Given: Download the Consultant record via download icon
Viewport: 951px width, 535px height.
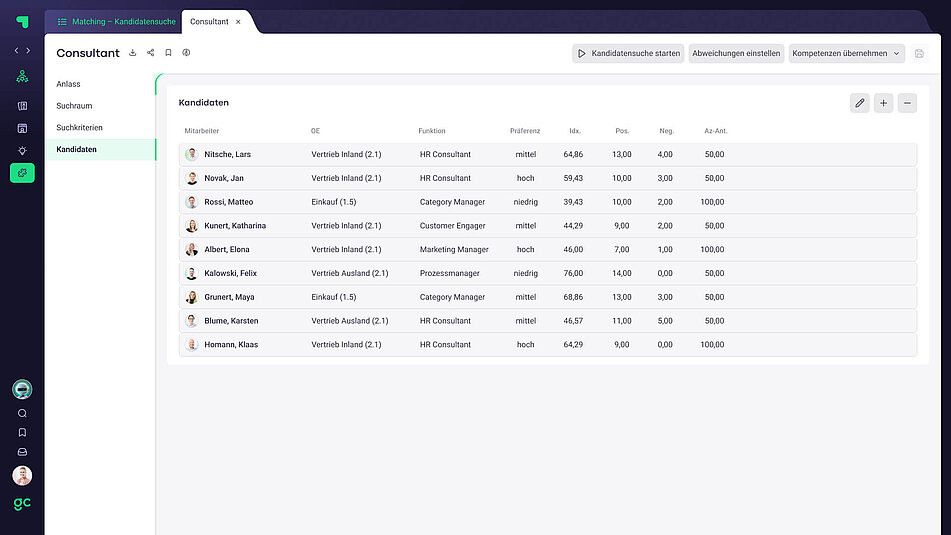Looking at the screenshot, I should click(x=132, y=53).
